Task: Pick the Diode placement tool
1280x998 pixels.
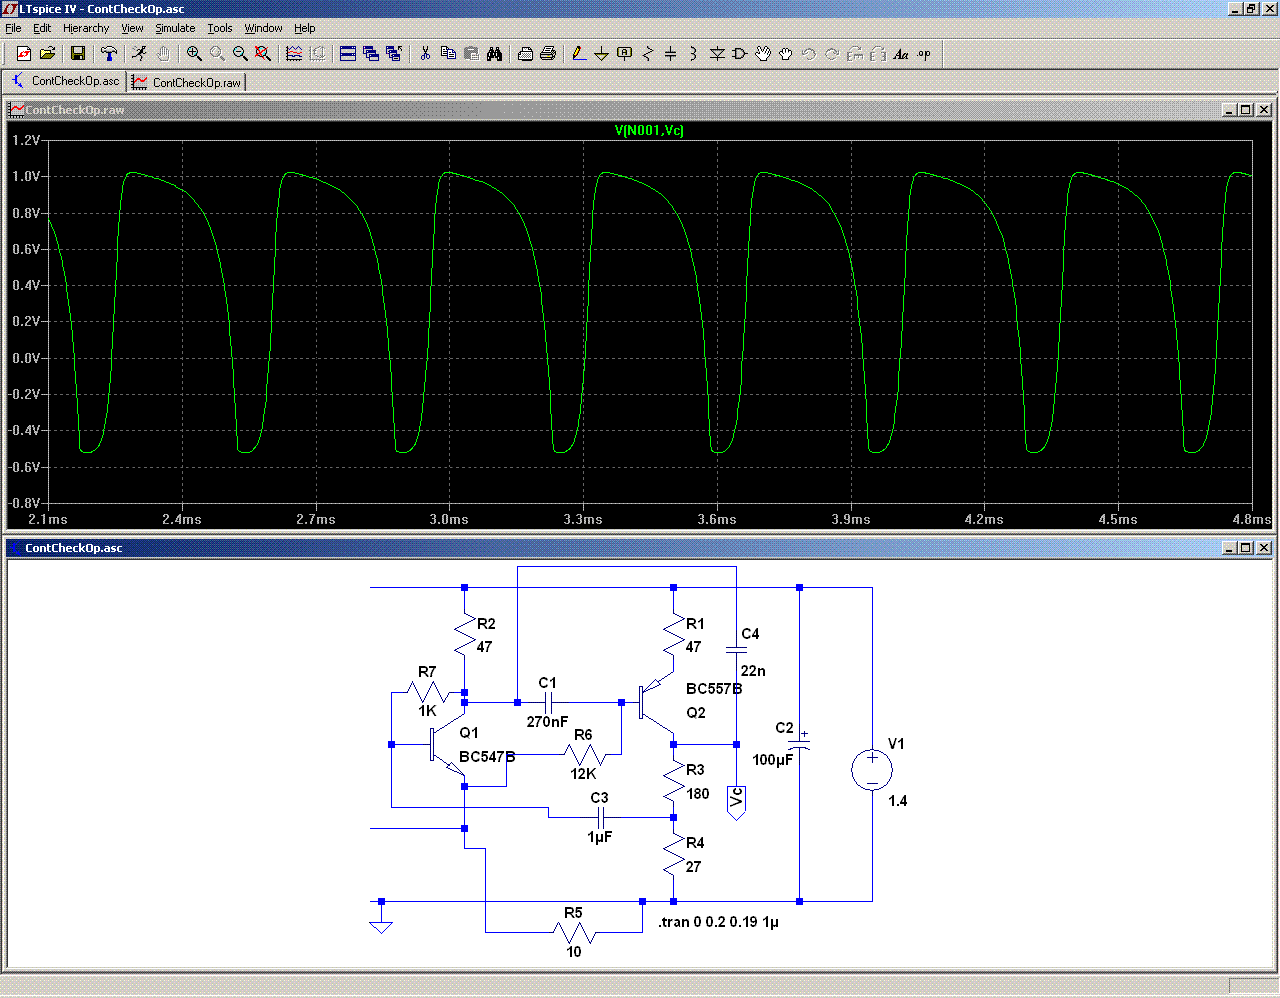Action: [x=717, y=54]
